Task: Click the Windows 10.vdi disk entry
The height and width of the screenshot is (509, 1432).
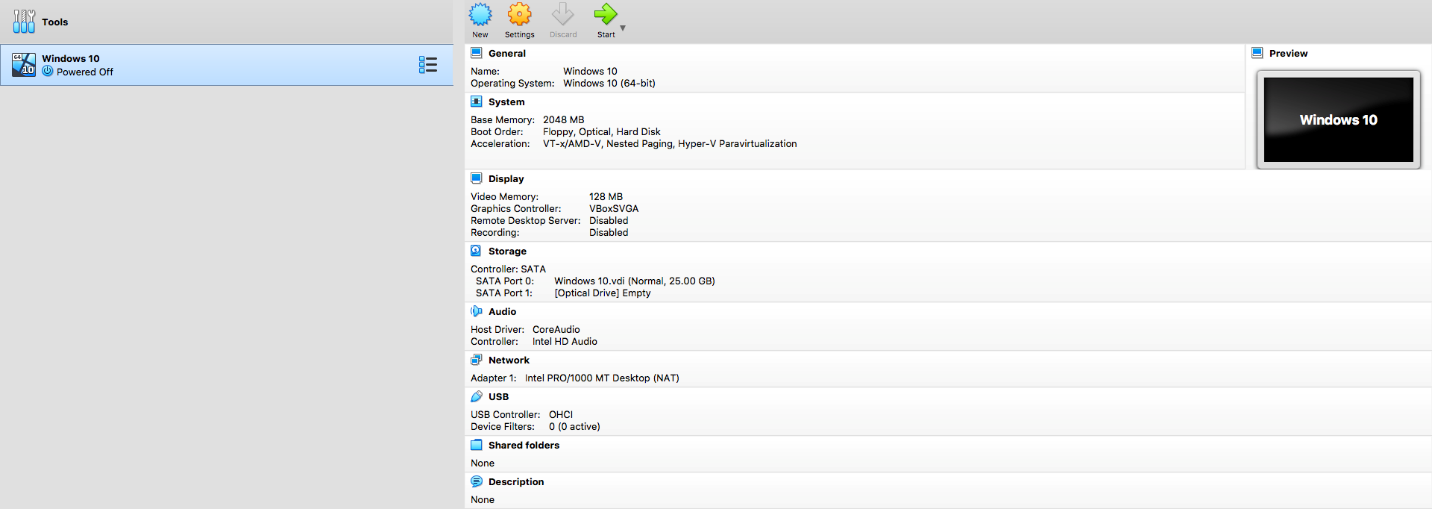Action: [x=635, y=281]
